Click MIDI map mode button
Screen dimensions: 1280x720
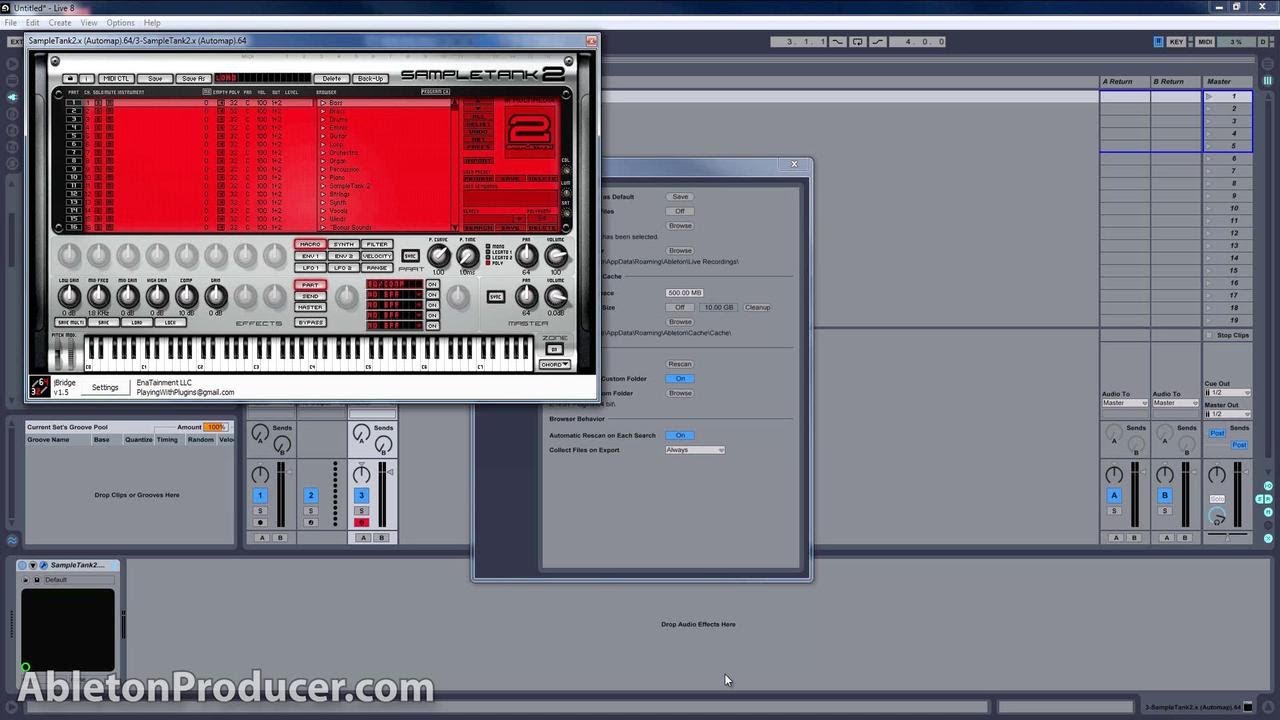1205,42
